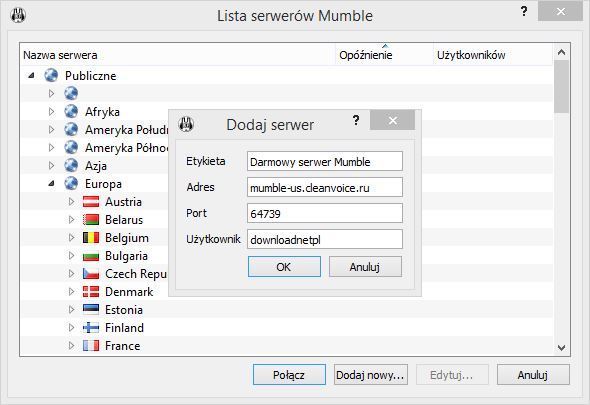This screenshot has height=405, width=590.
Task: Click the help question mark in the server list window
Action: (524, 11)
